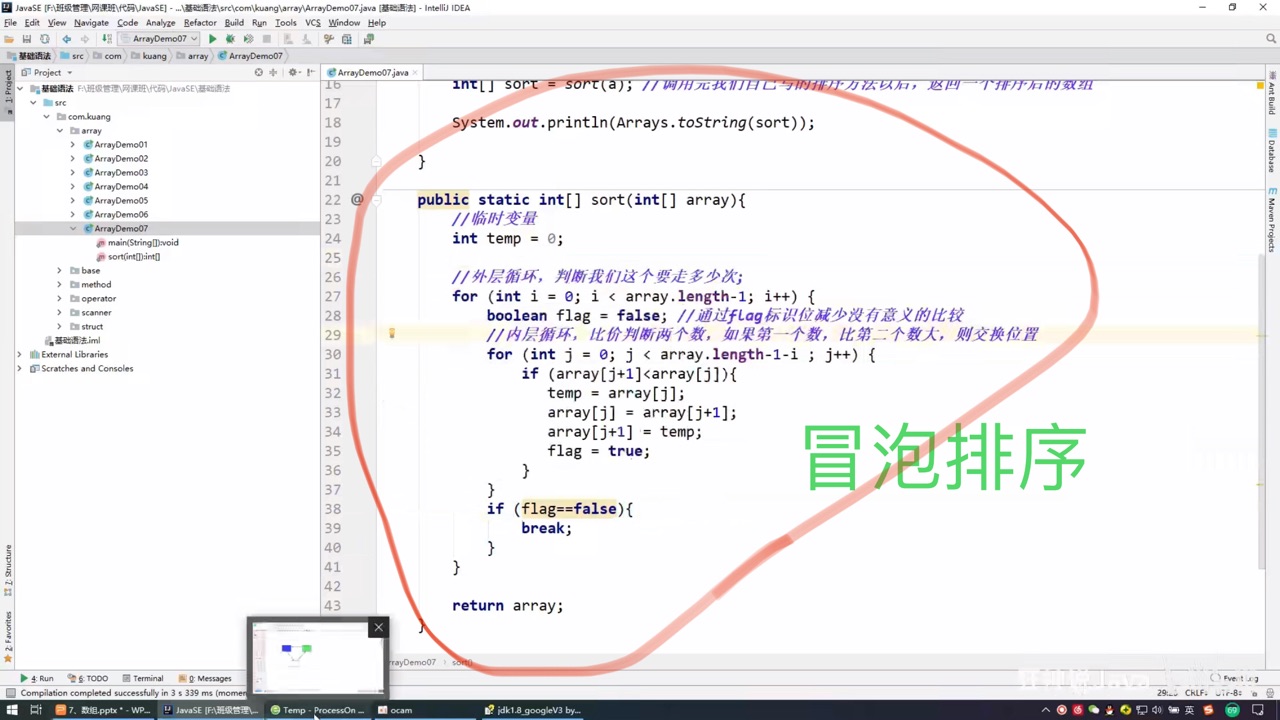Navigate Back using the left arrow icon
The width and height of the screenshot is (1280, 720).
click(67, 39)
